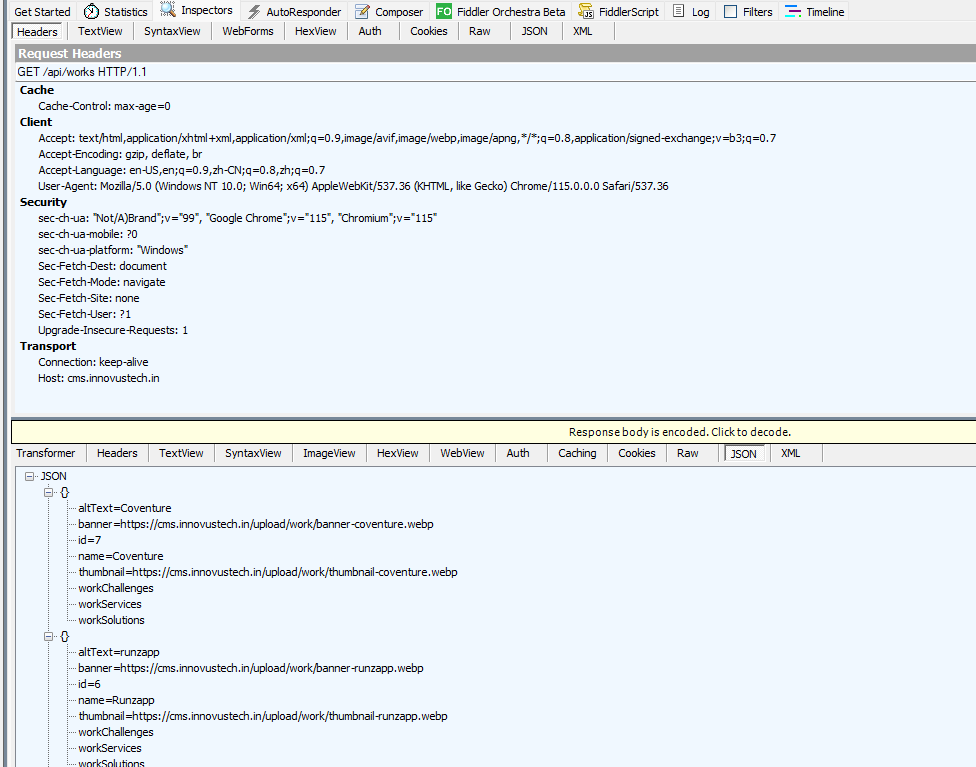Image resolution: width=976 pixels, height=767 pixels.
Task: Open response WebView tab
Action: pos(462,453)
